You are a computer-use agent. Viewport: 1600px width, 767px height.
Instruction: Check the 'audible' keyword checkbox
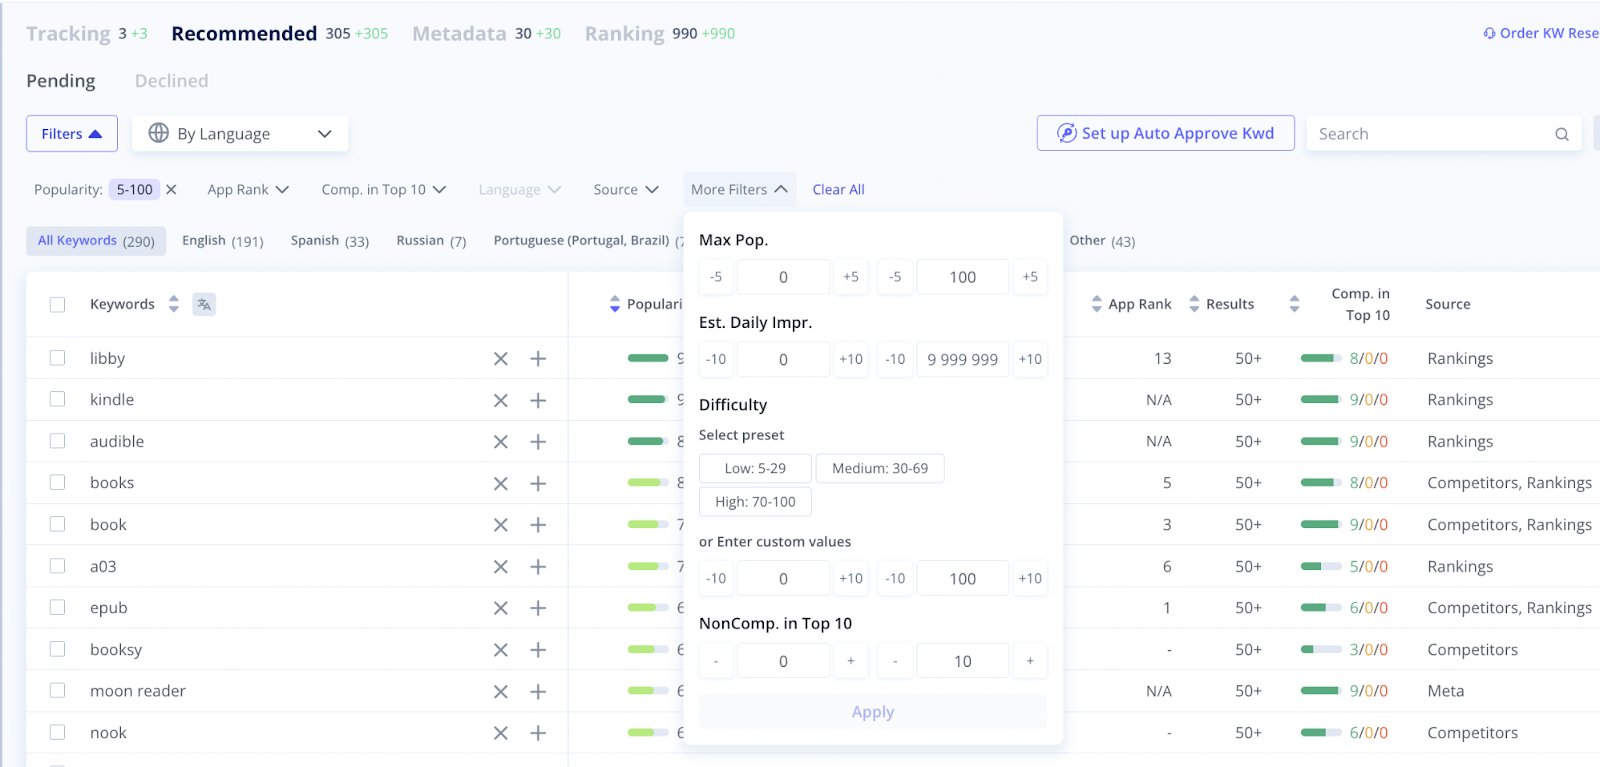coord(58,441)
